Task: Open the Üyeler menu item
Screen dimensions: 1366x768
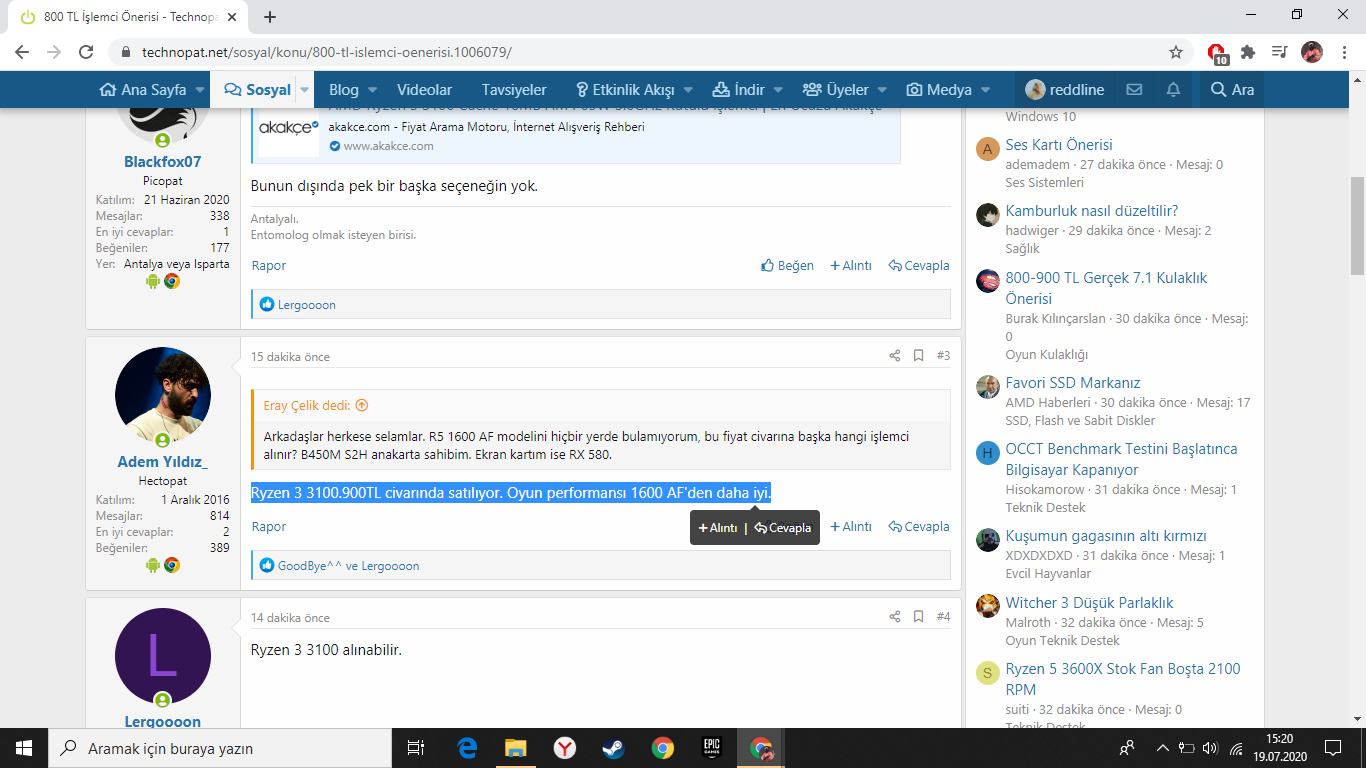Action: 836,90
